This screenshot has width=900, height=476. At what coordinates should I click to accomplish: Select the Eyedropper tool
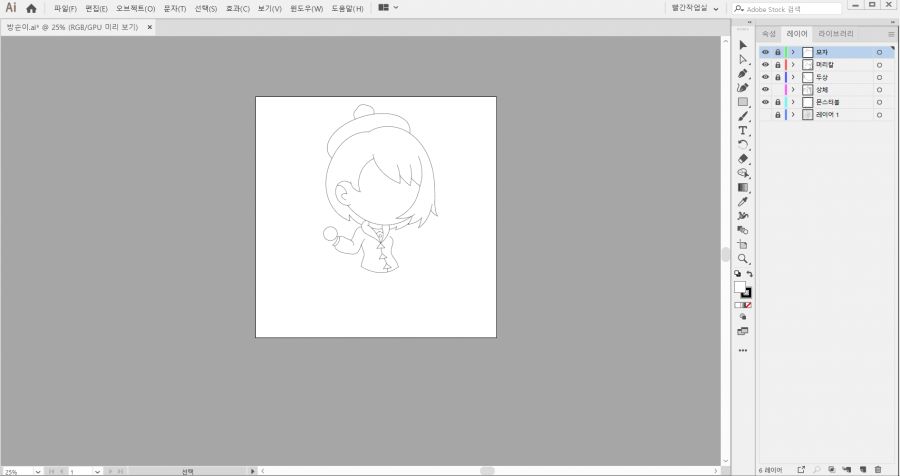point(742,201)
